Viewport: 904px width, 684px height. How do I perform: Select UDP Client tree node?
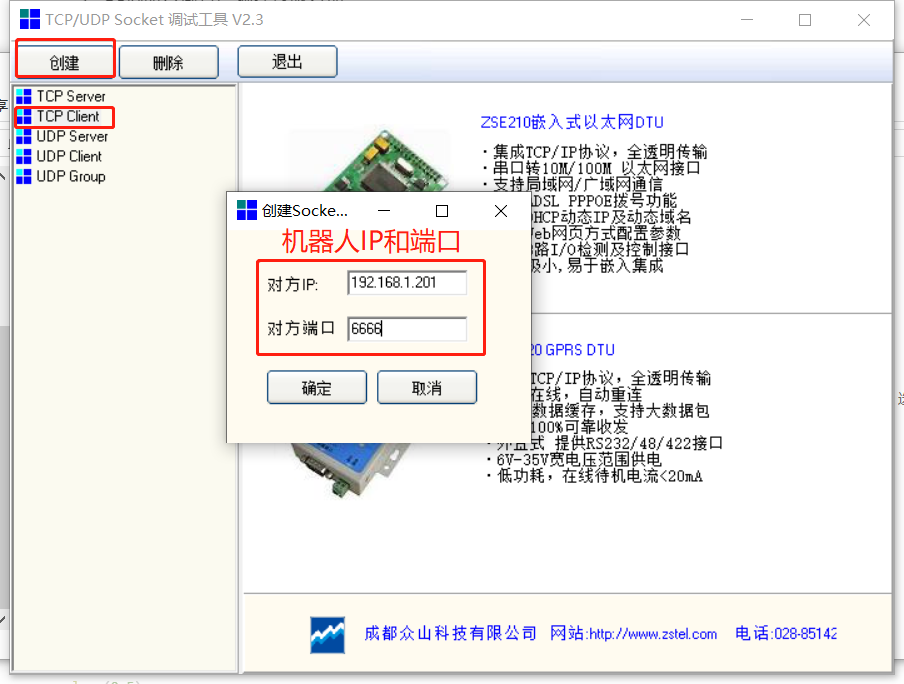[69, 156]
